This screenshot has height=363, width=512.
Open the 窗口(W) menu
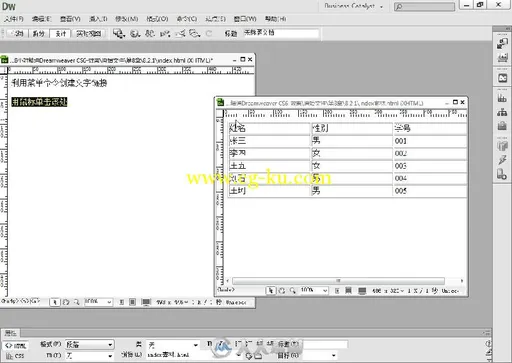pos(245,19)
